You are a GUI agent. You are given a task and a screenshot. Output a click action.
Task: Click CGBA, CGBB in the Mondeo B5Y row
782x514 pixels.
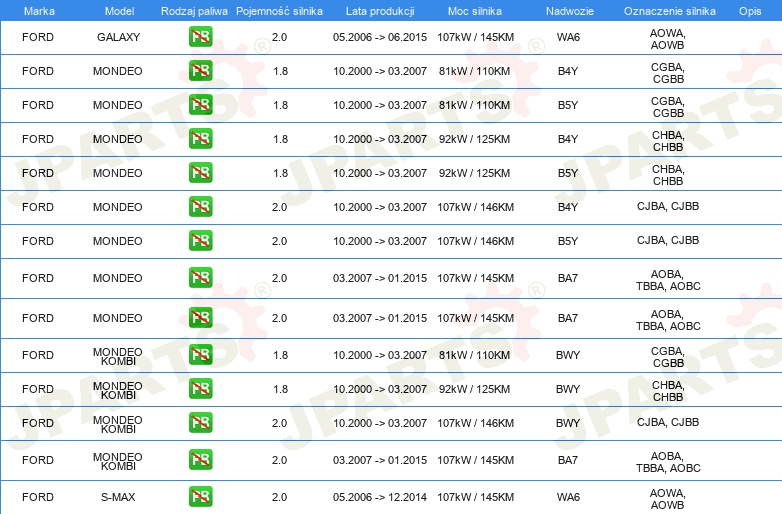(668, 107)
